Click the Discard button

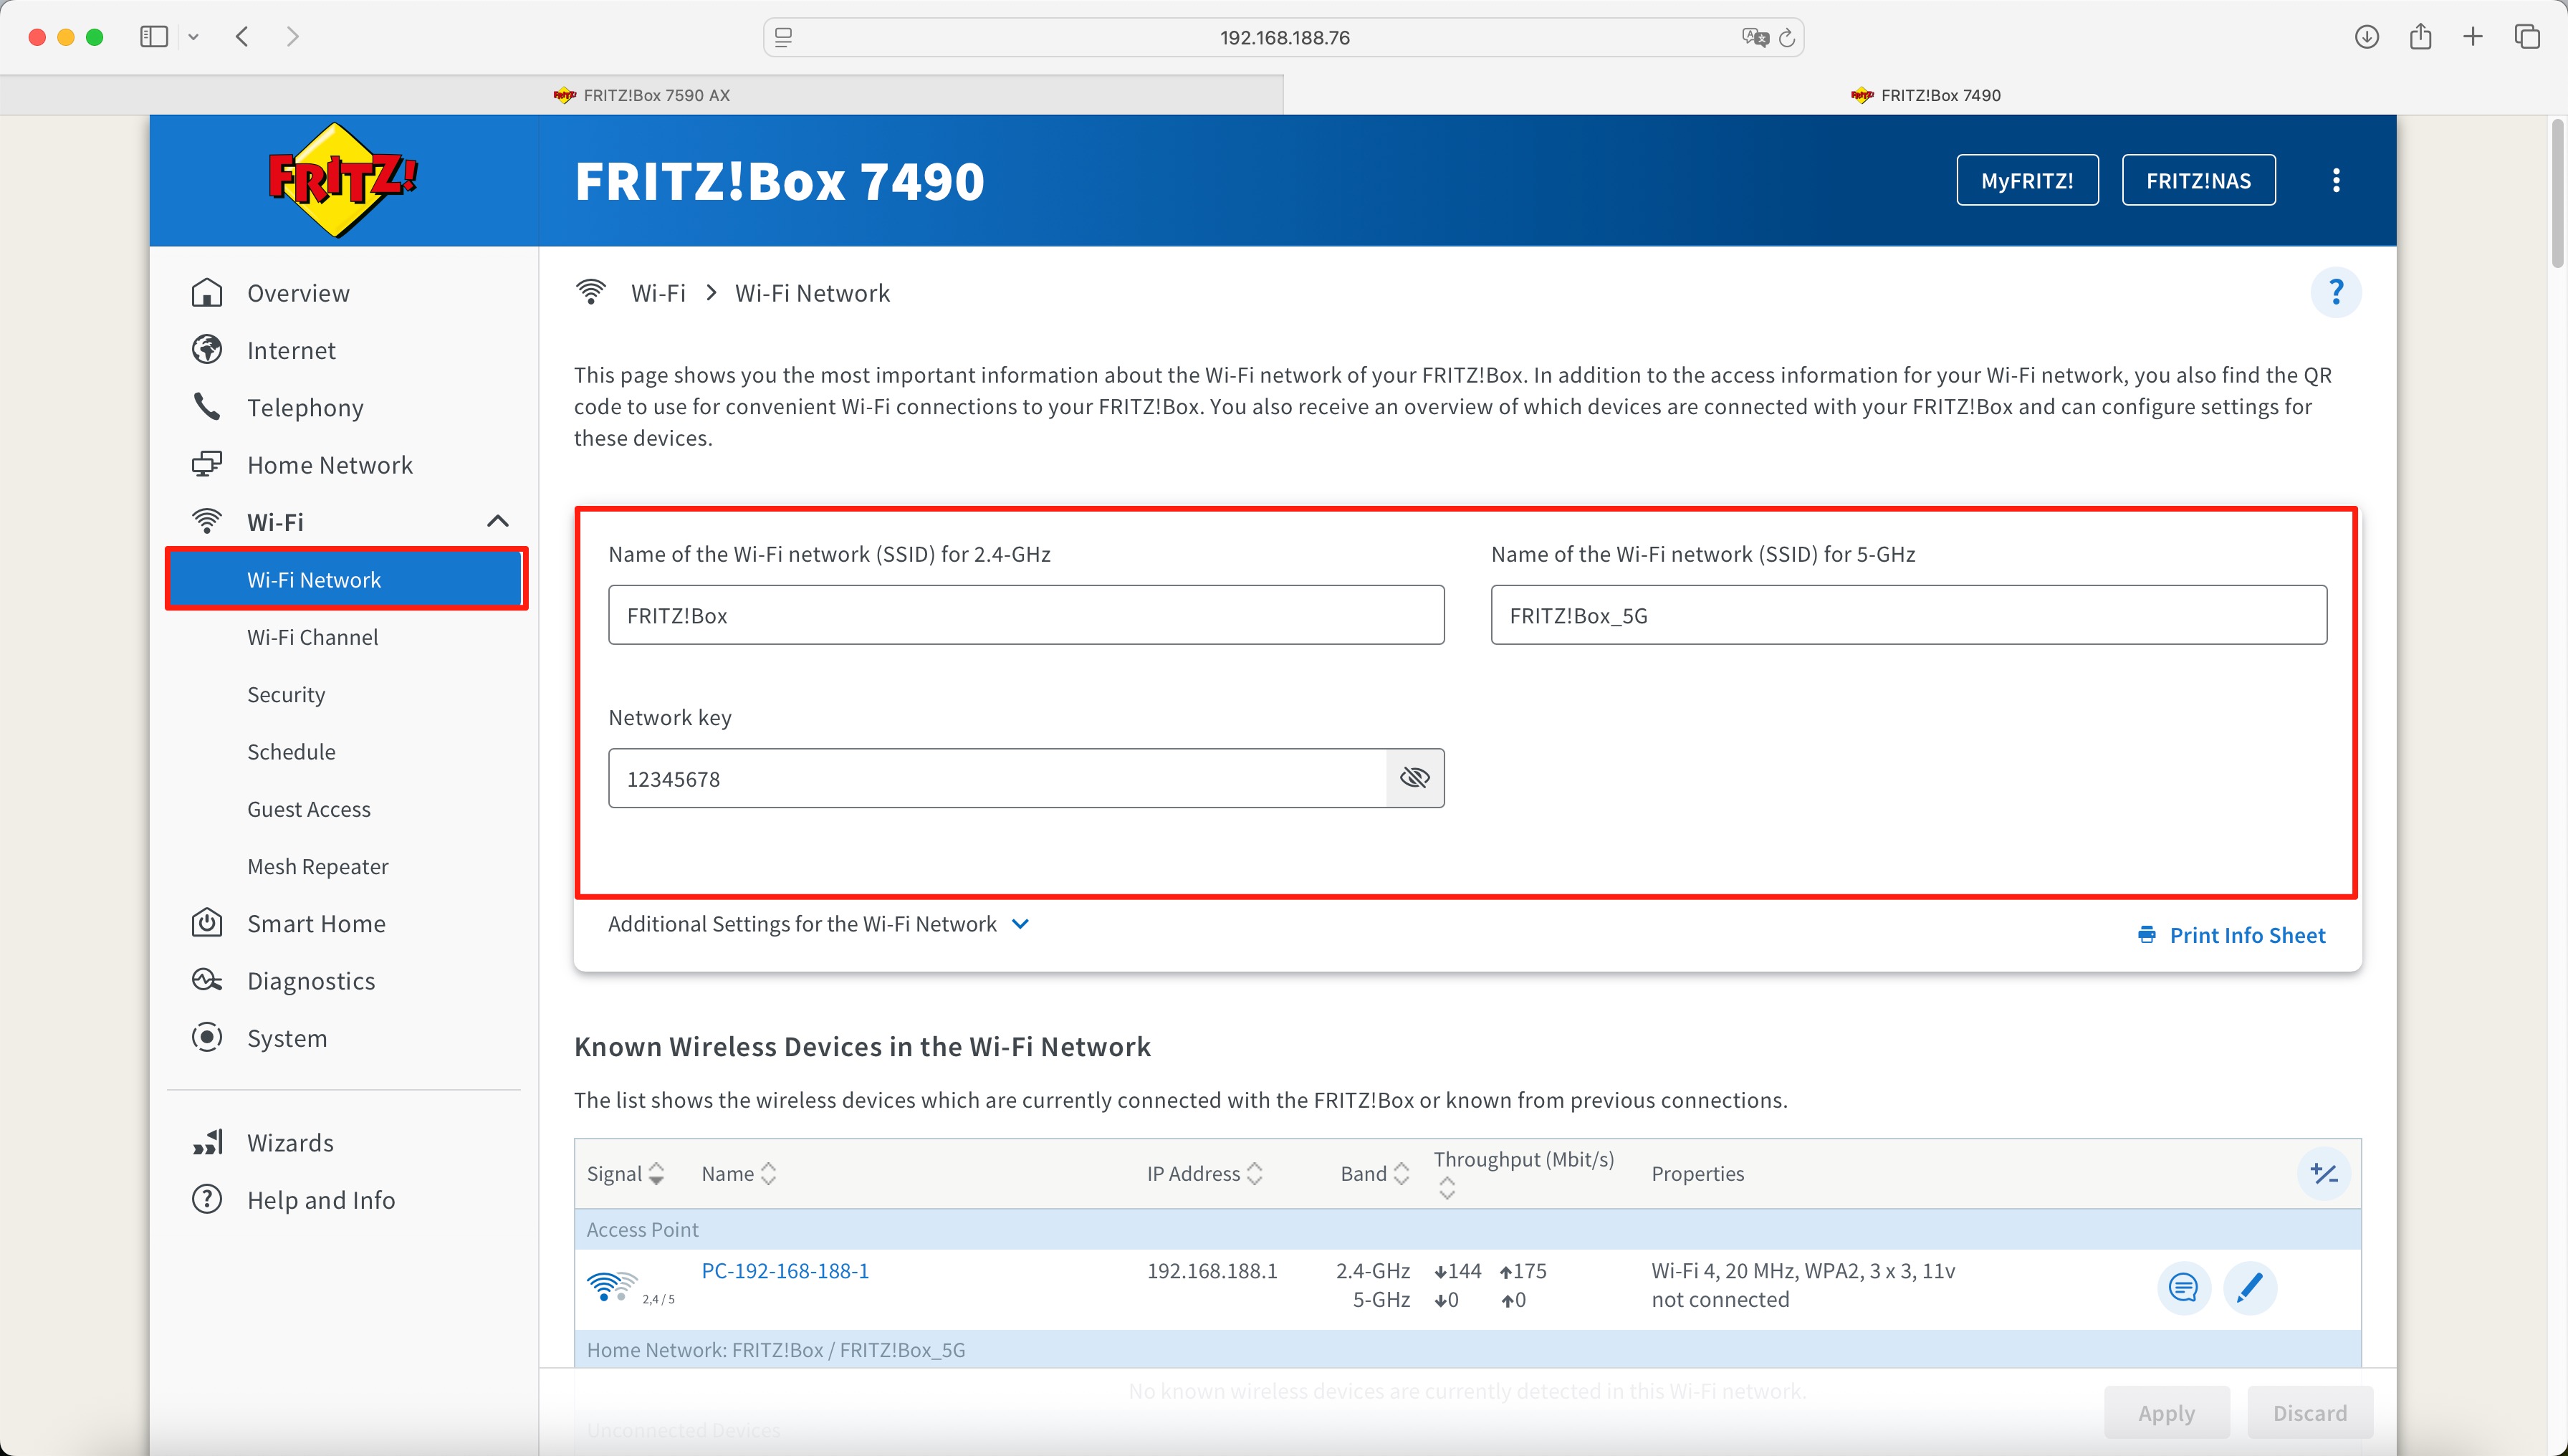click(x=2309, y=1412)
